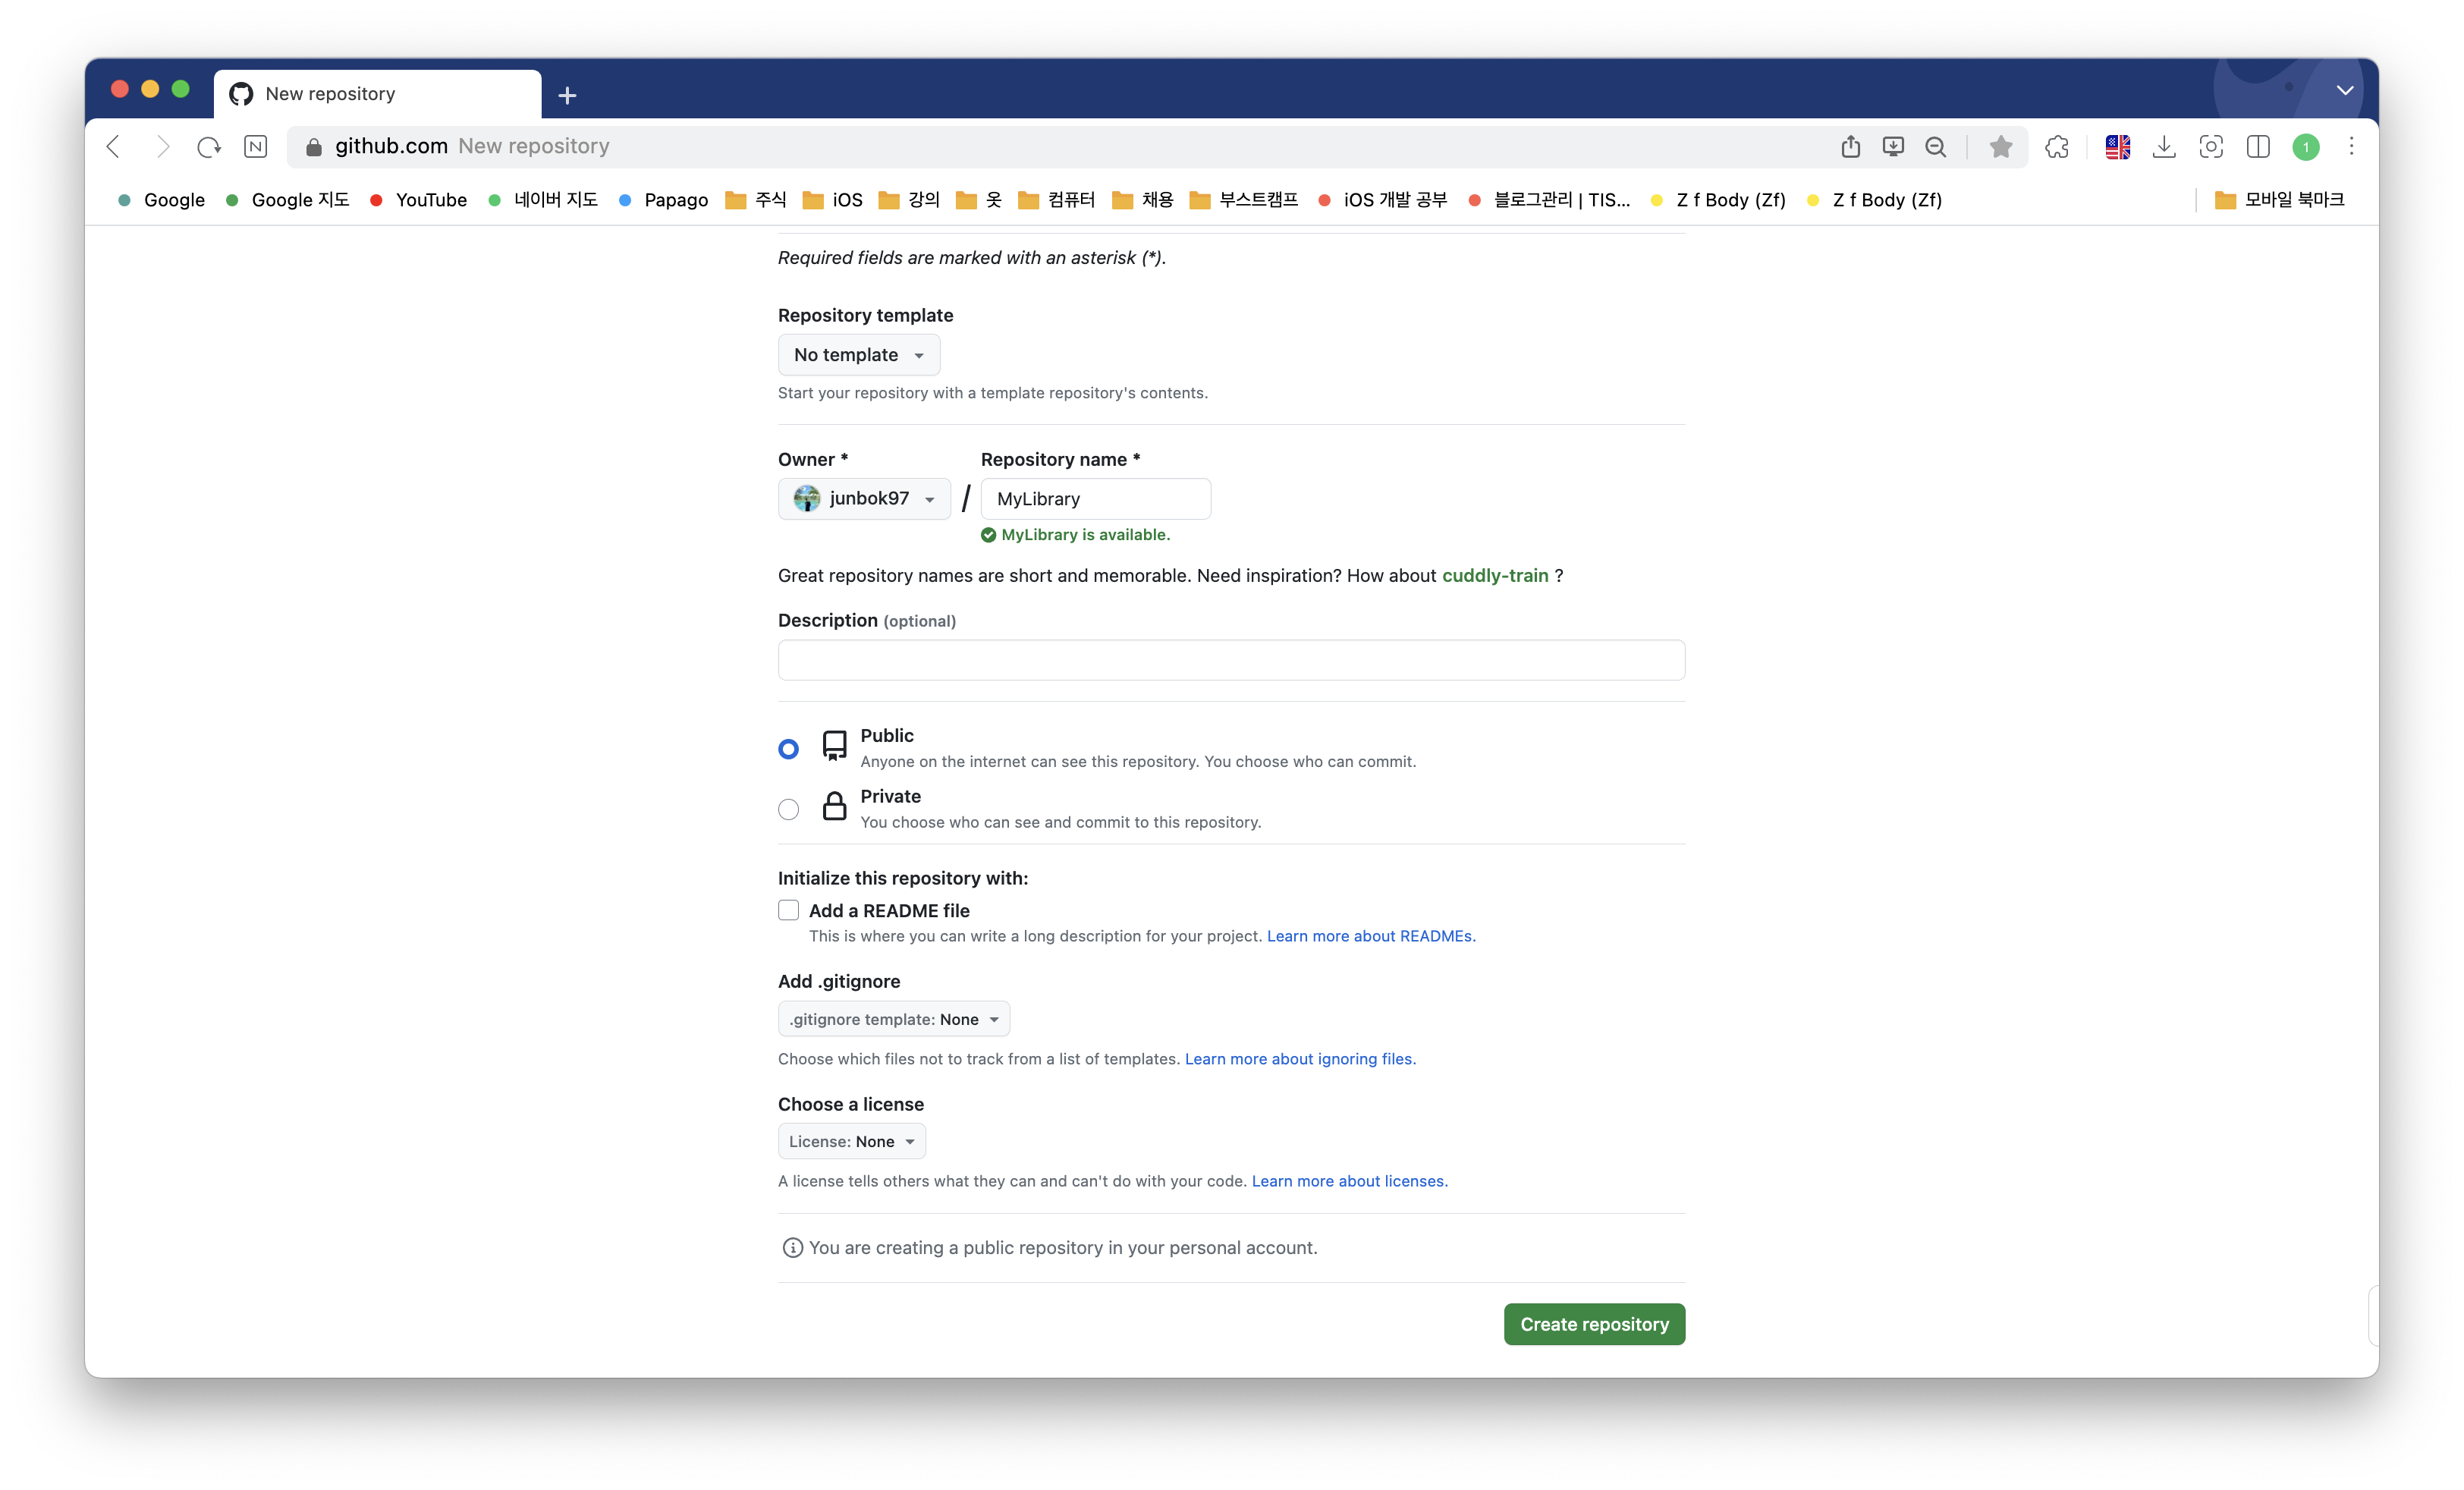This screenshot has width=2464, height=1490.
Task: Open the iOS bookmarks folder
Action: click(x=832, y=200)
